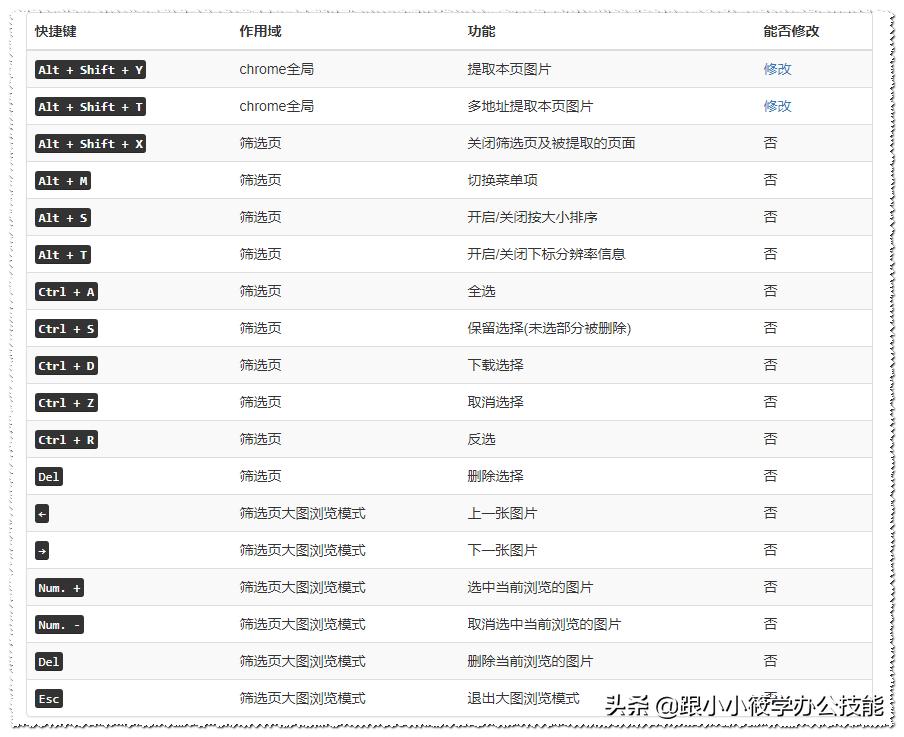Click the Num. + shortcut badge
Screen dimensions: 904x737
(58, 587)
